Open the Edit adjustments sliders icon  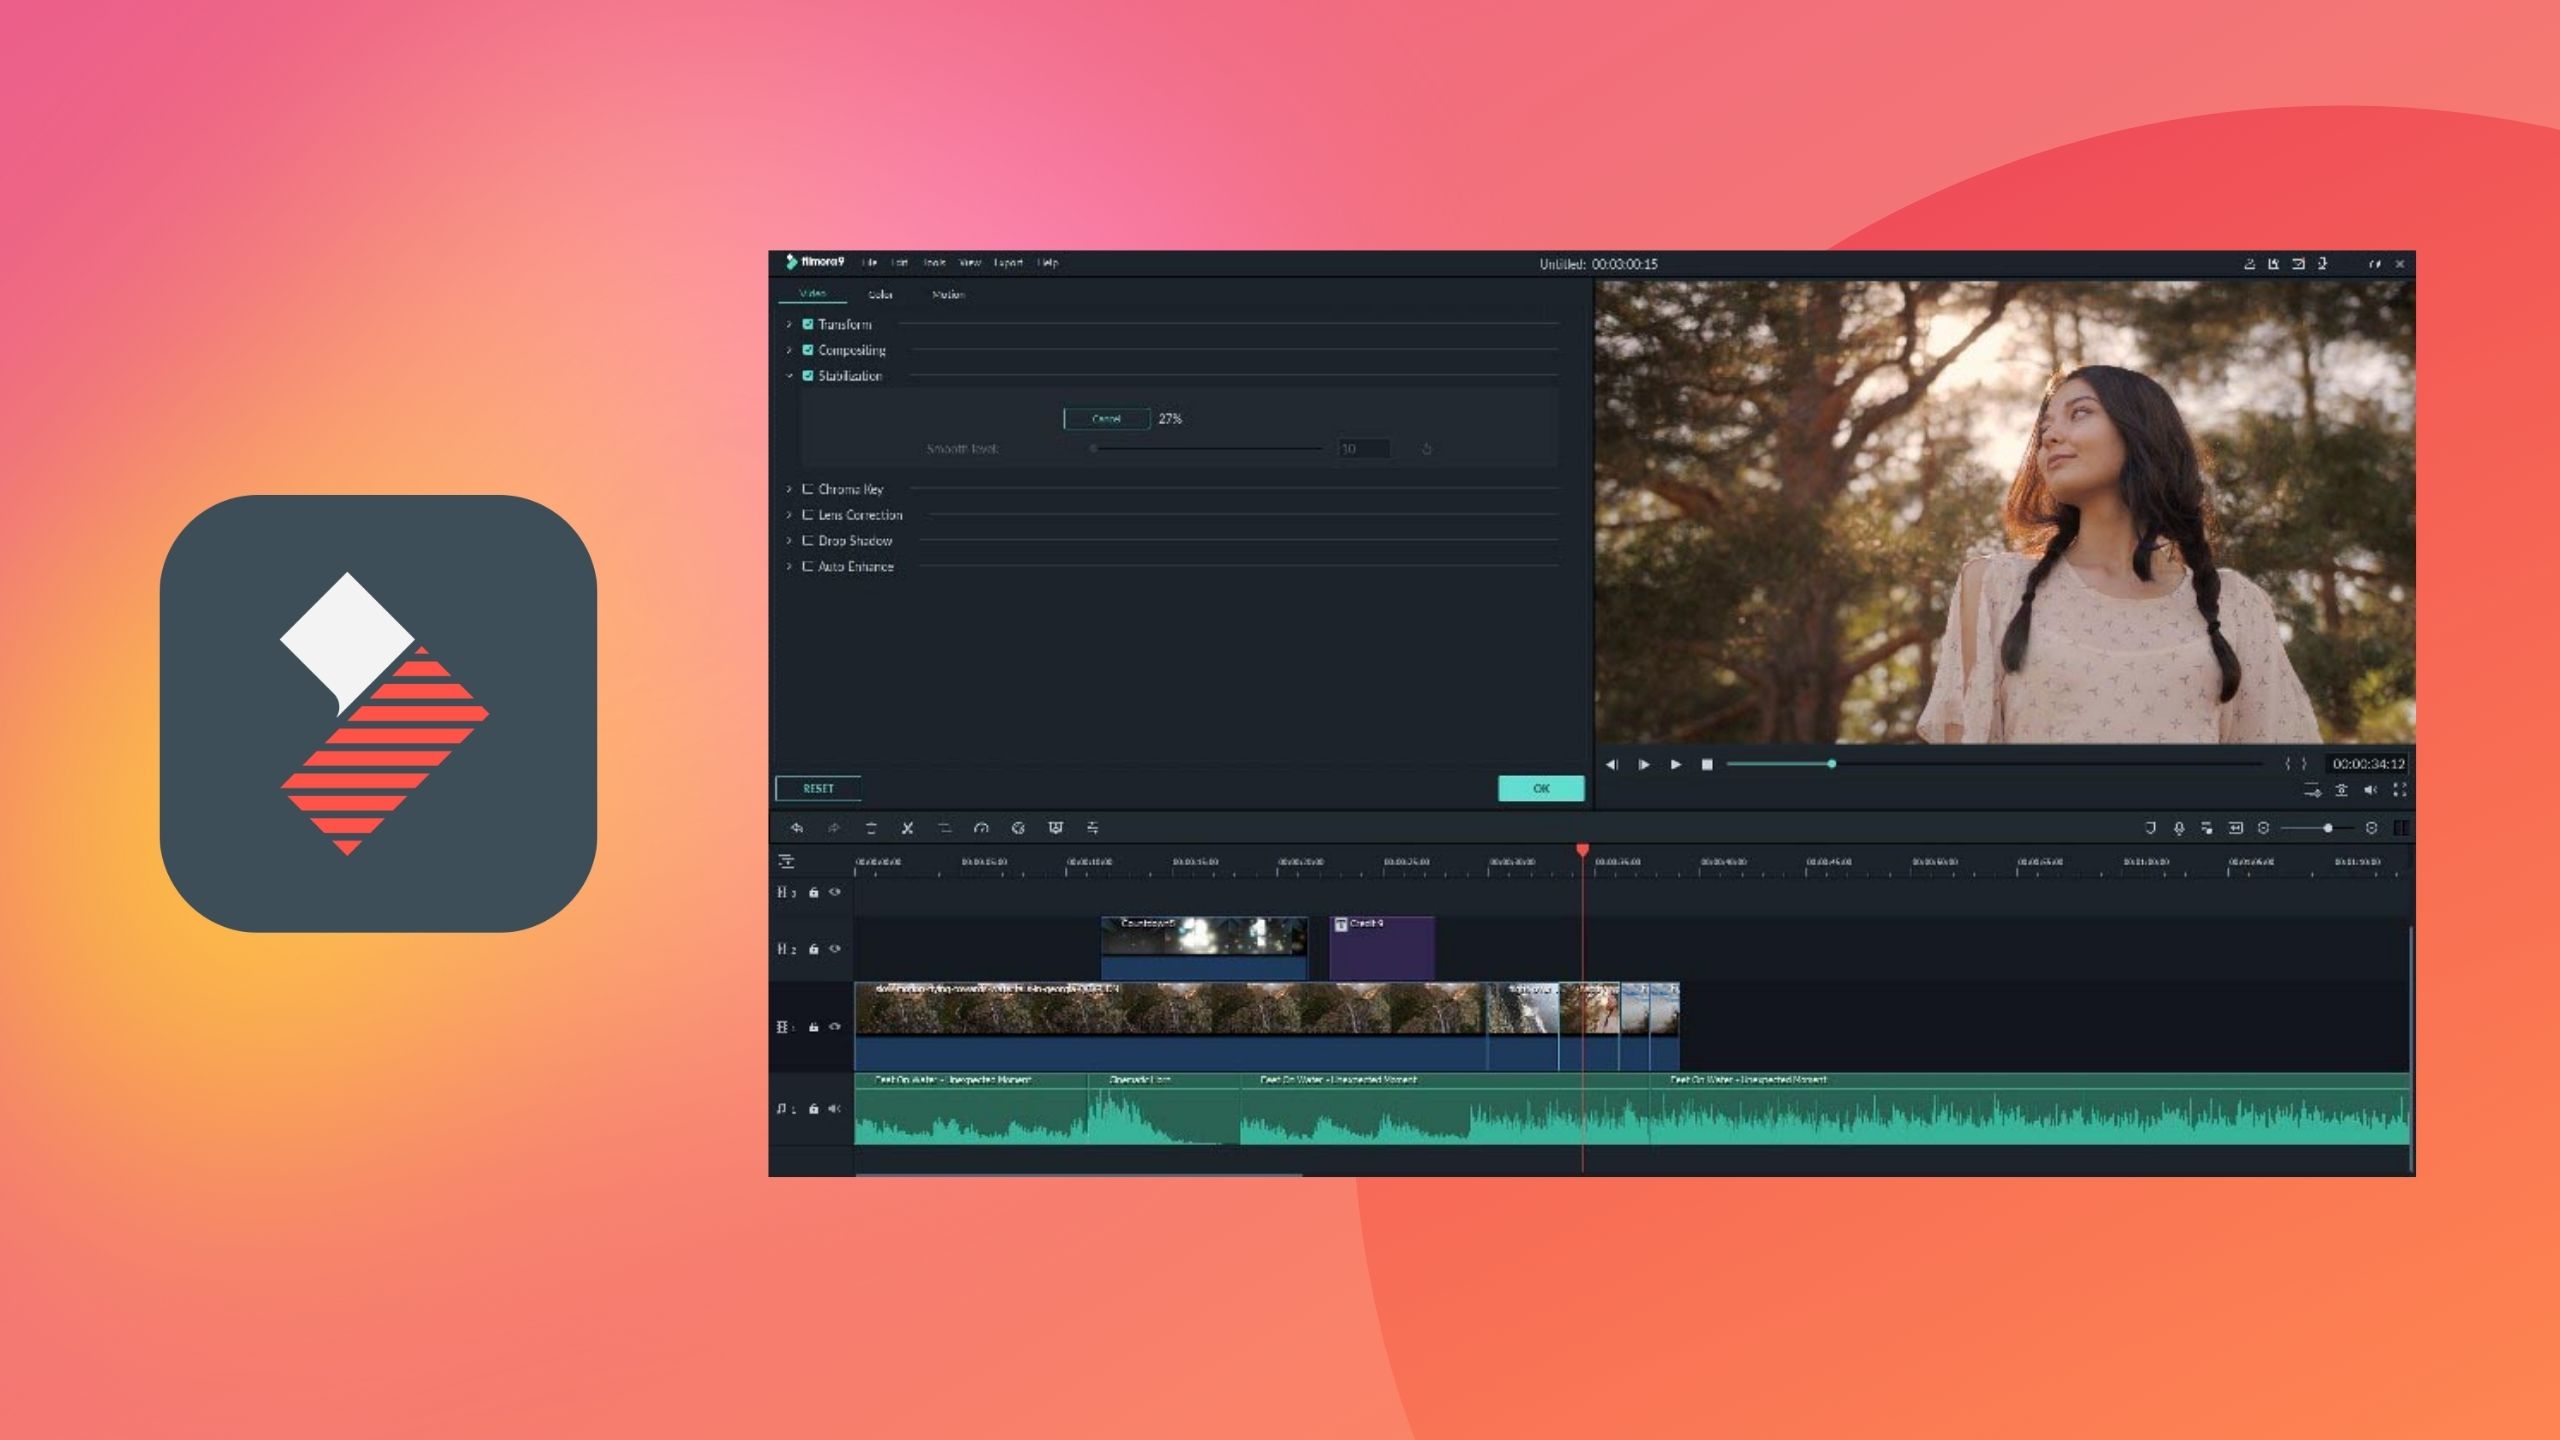(1092, 828)
